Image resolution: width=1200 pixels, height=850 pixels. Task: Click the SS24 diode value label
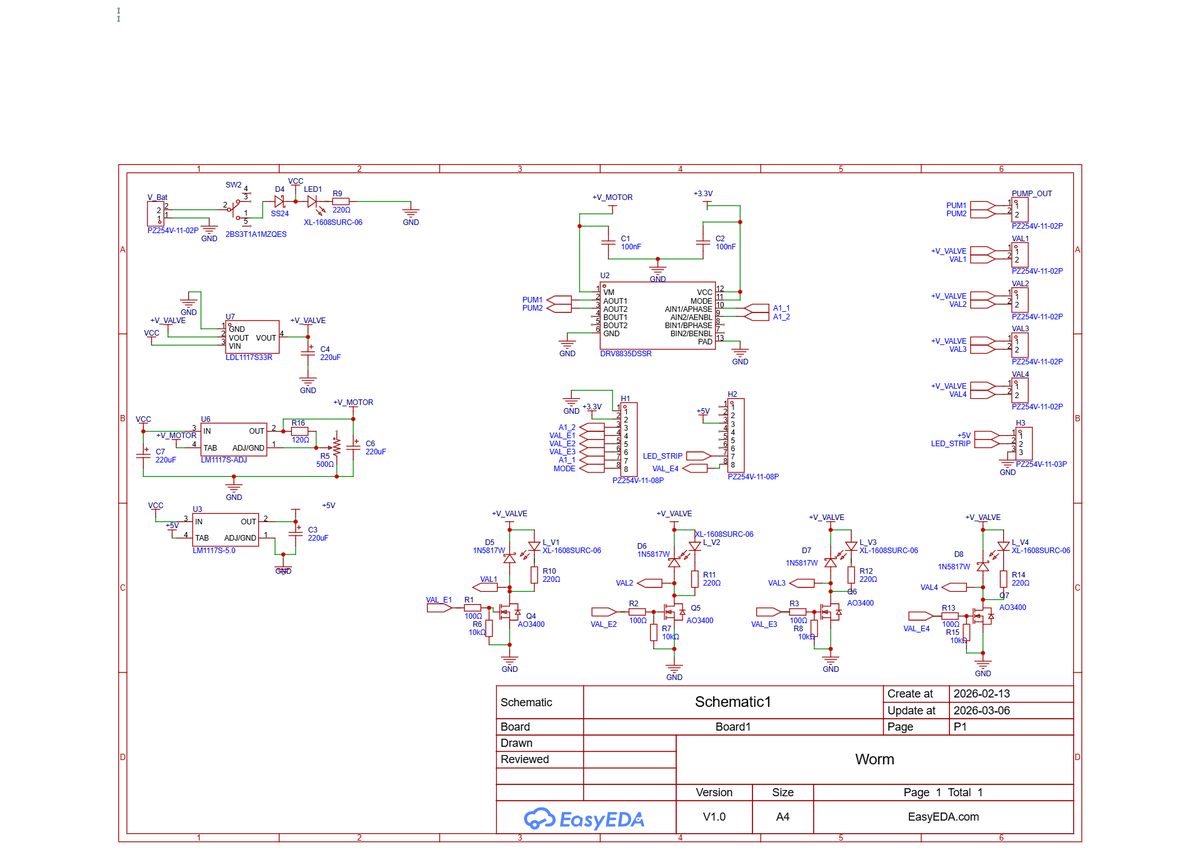pos(280,213)
